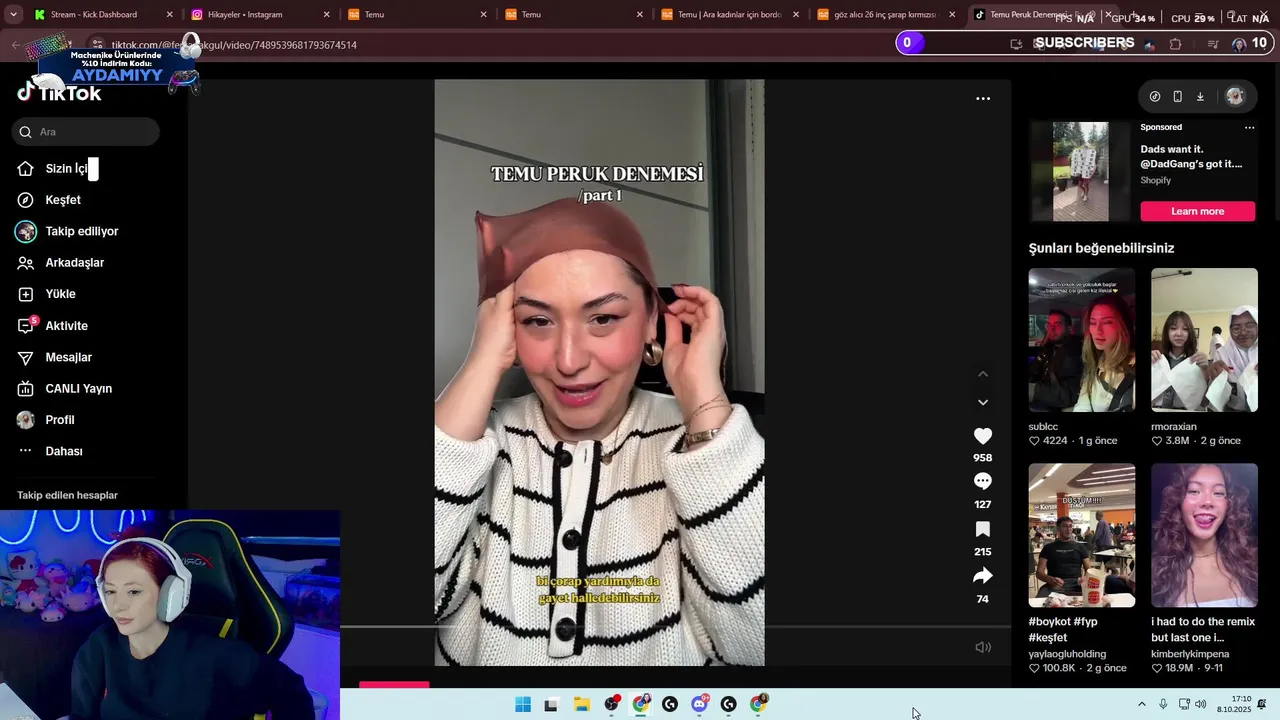Open the video comments

(x=983, y=481)
